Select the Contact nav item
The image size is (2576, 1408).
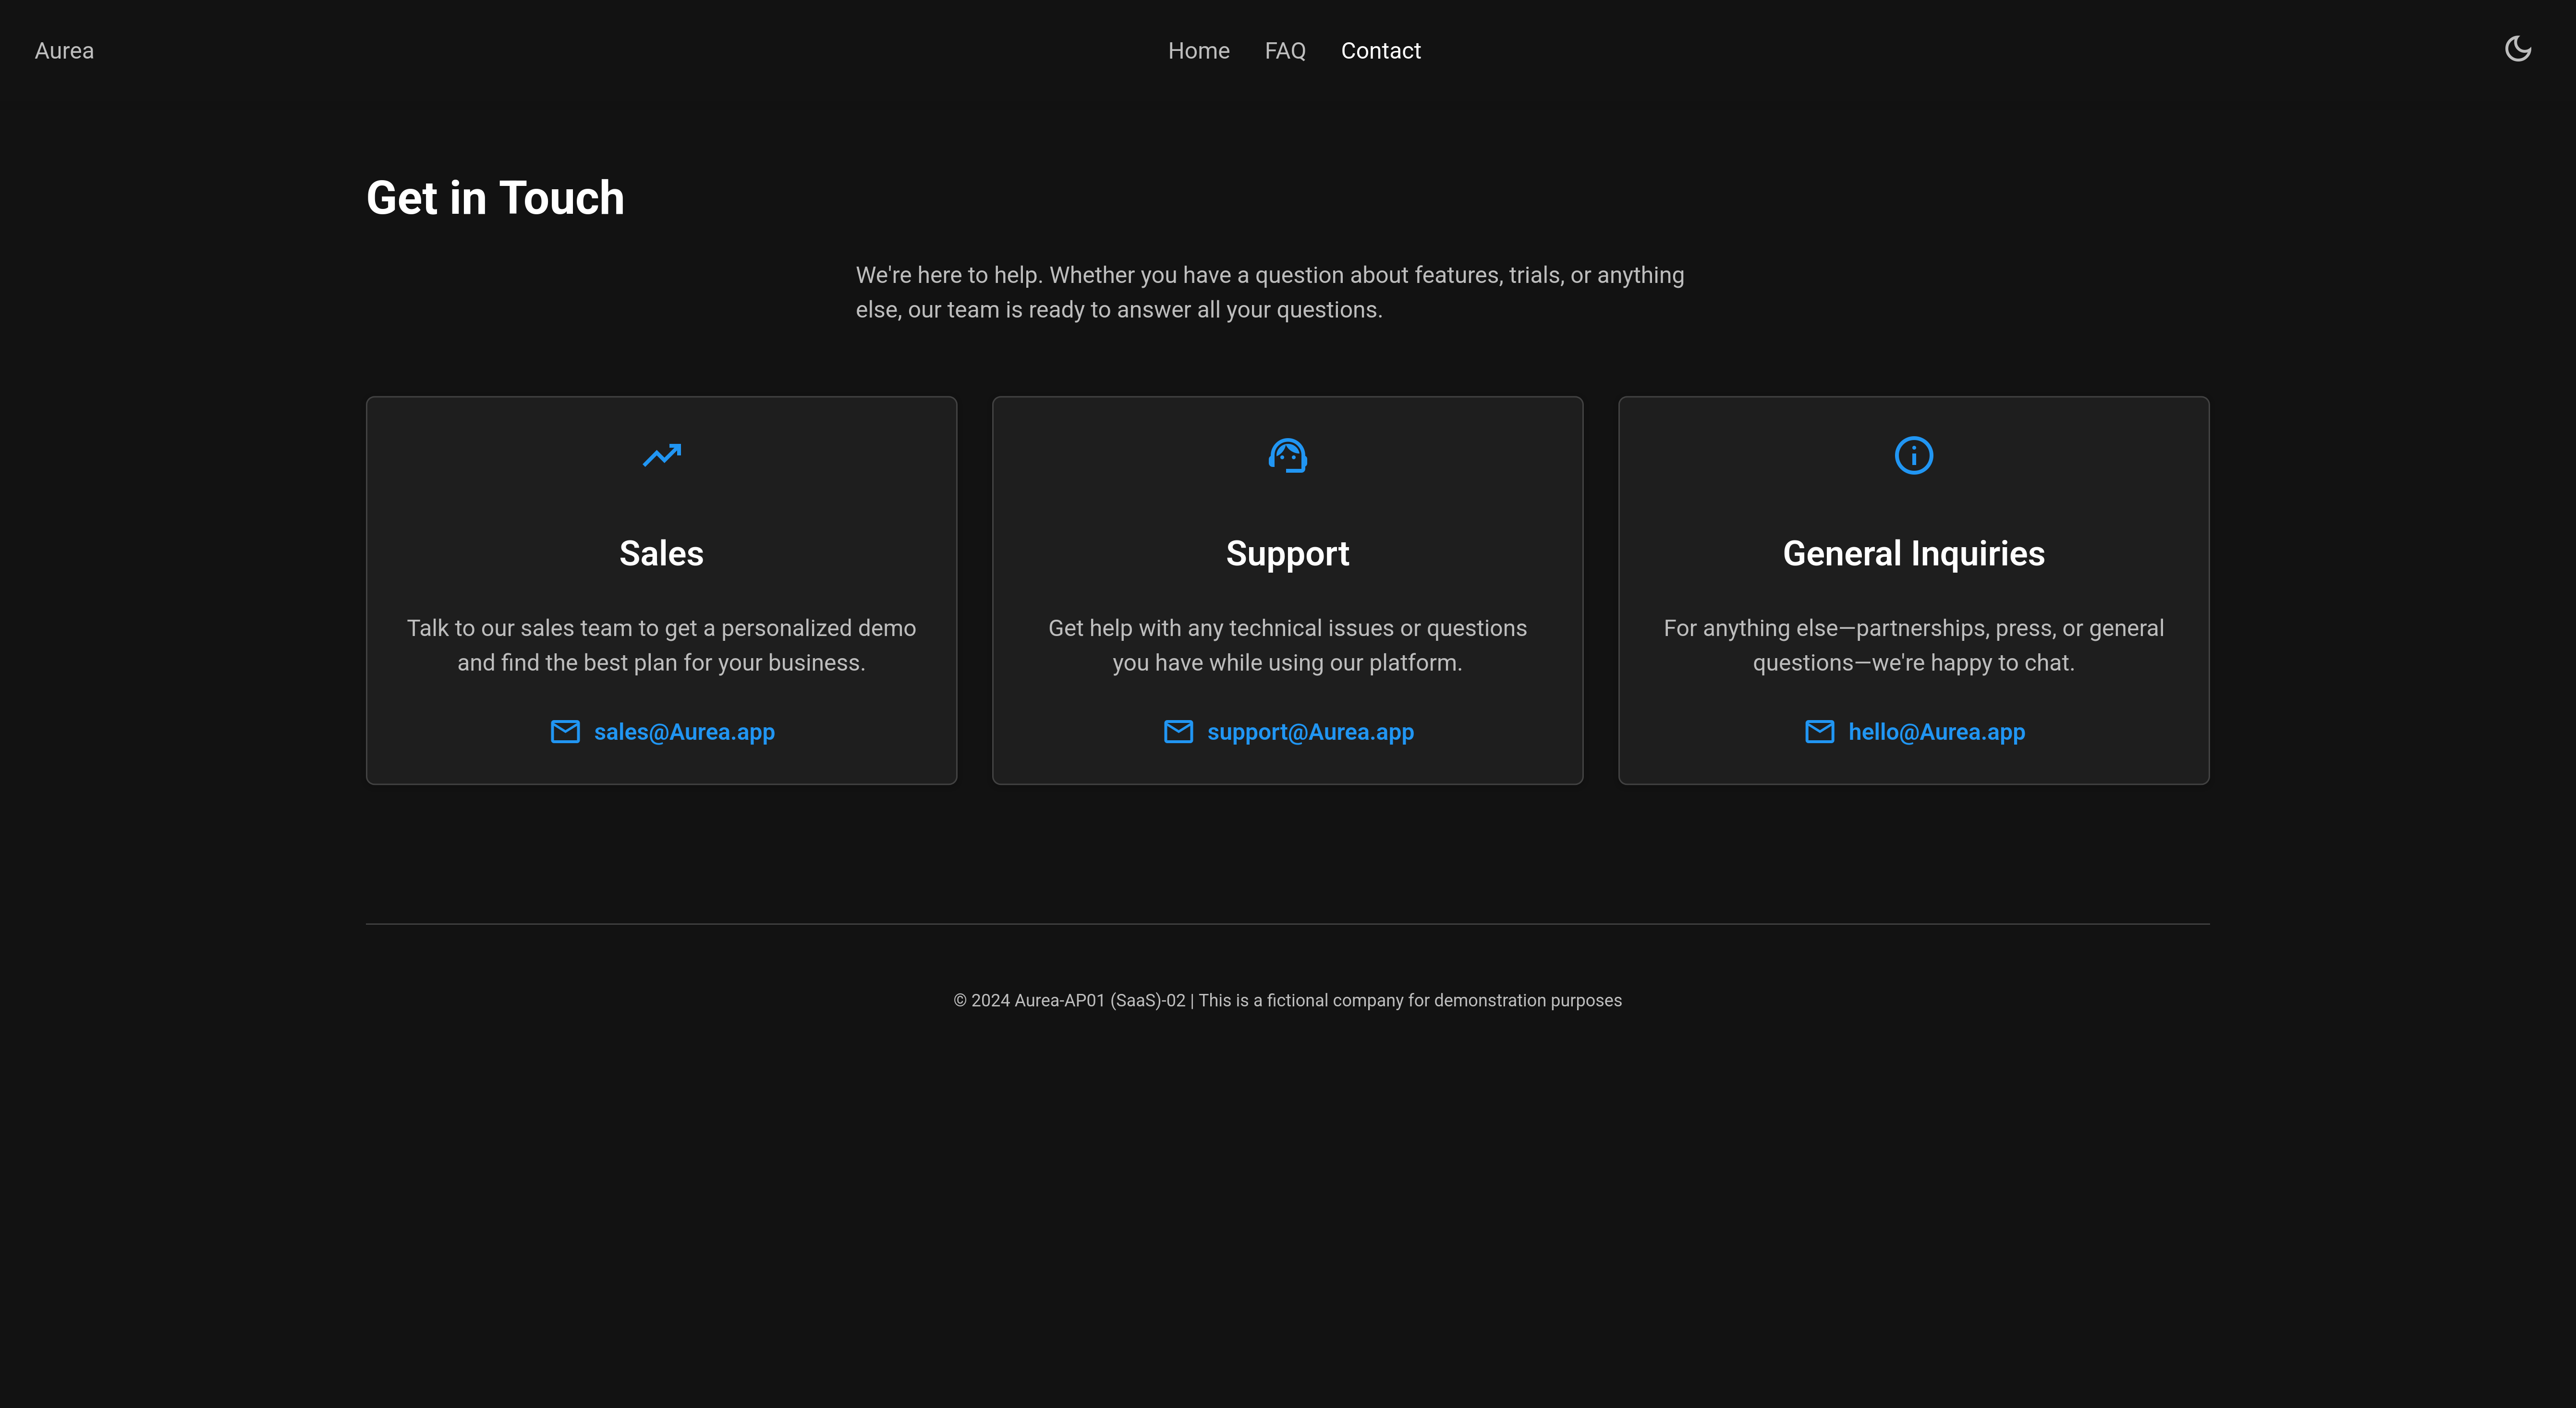[1380, 51]
